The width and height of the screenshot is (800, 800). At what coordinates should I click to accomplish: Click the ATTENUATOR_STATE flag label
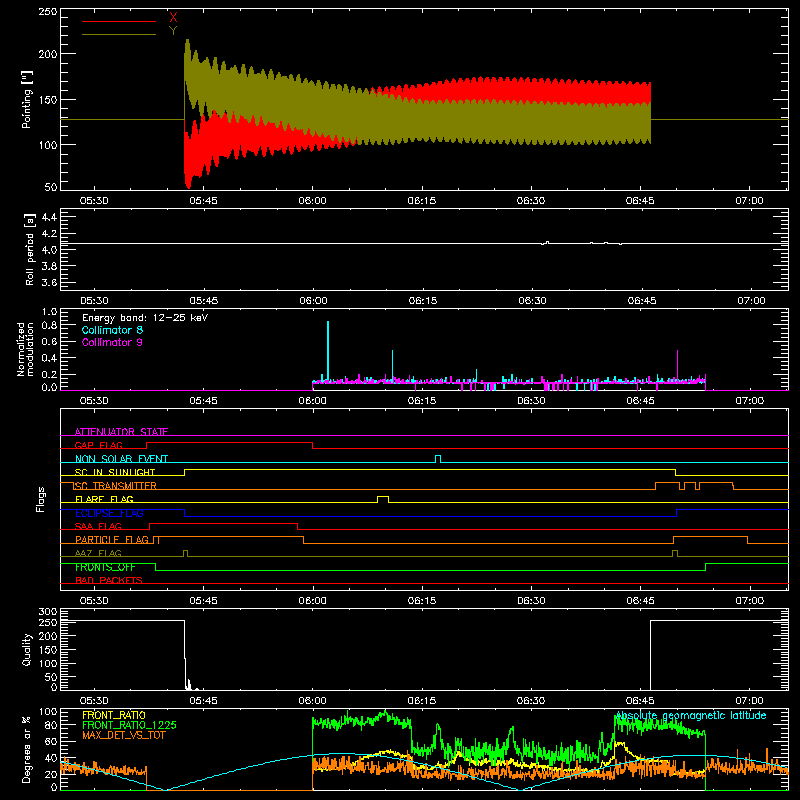[121, 432]
